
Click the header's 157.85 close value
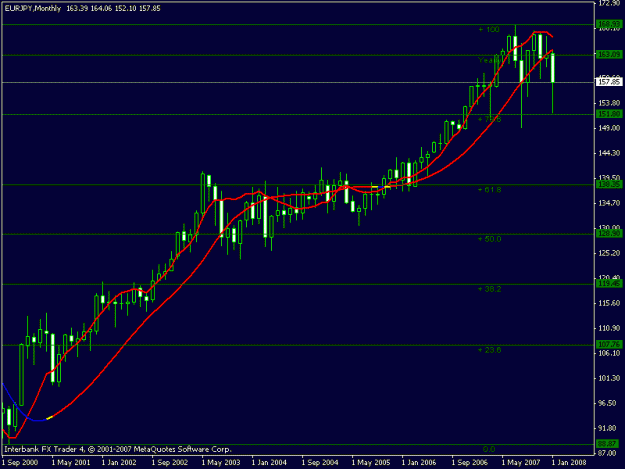[x=150, y=8]
